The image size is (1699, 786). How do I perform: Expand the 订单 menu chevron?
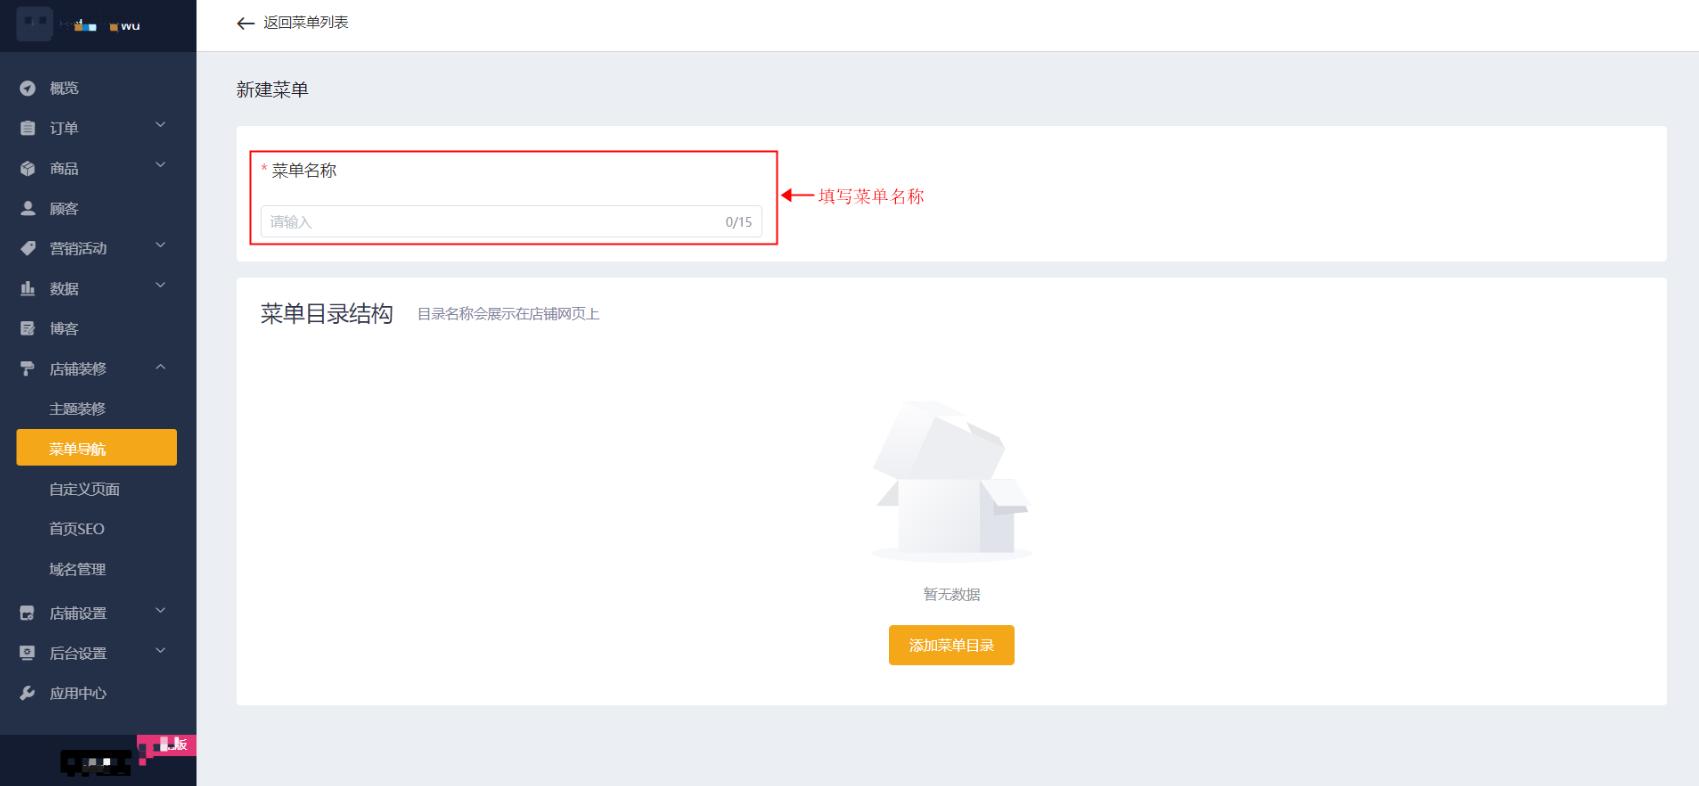point(160,126)
